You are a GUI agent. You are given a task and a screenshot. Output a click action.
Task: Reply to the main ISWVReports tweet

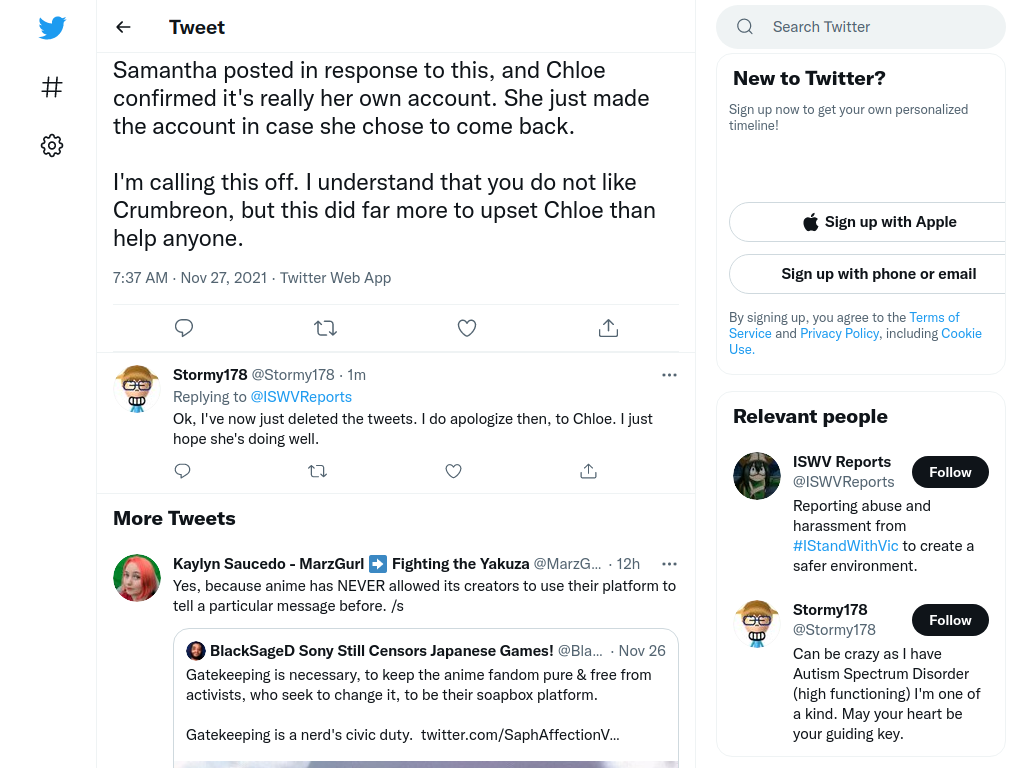[x=184, y=328]
